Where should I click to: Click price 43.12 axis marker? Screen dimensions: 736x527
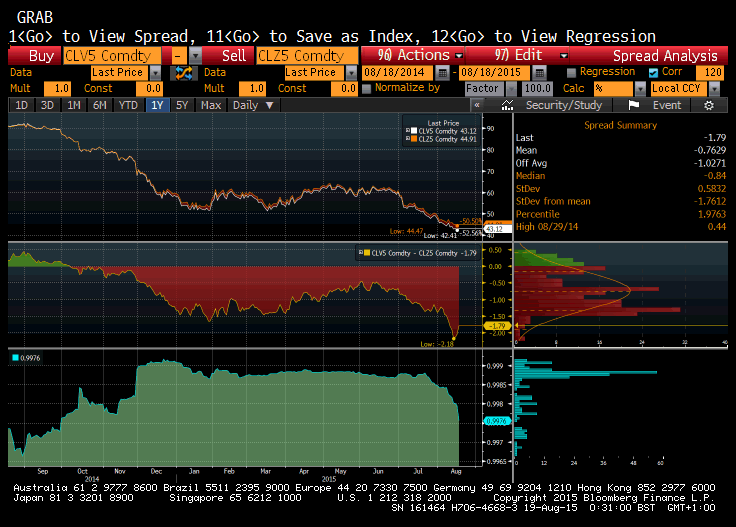coord(497,229)
